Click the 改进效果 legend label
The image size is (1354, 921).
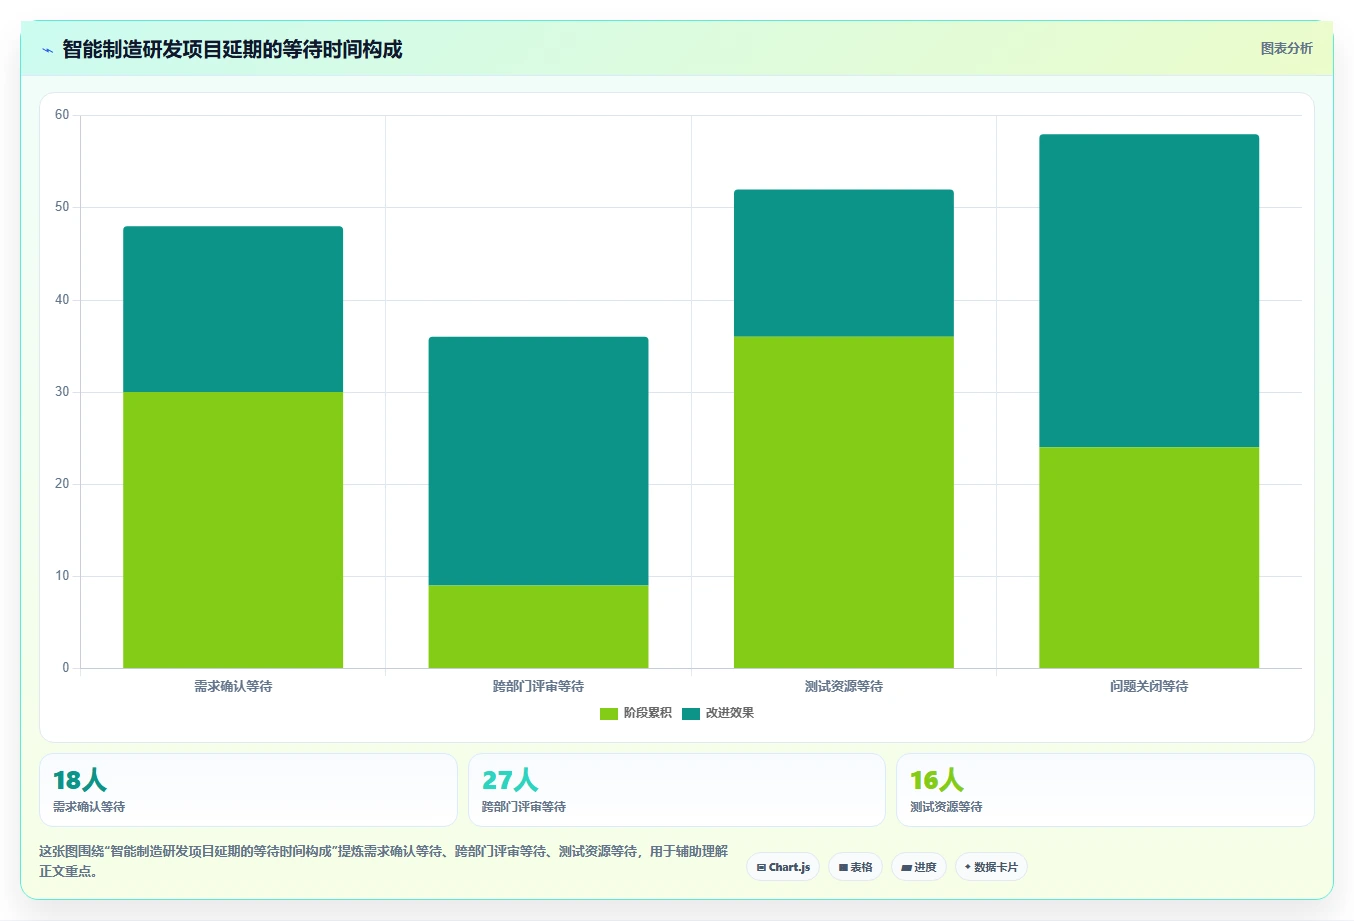coord(730,713)
